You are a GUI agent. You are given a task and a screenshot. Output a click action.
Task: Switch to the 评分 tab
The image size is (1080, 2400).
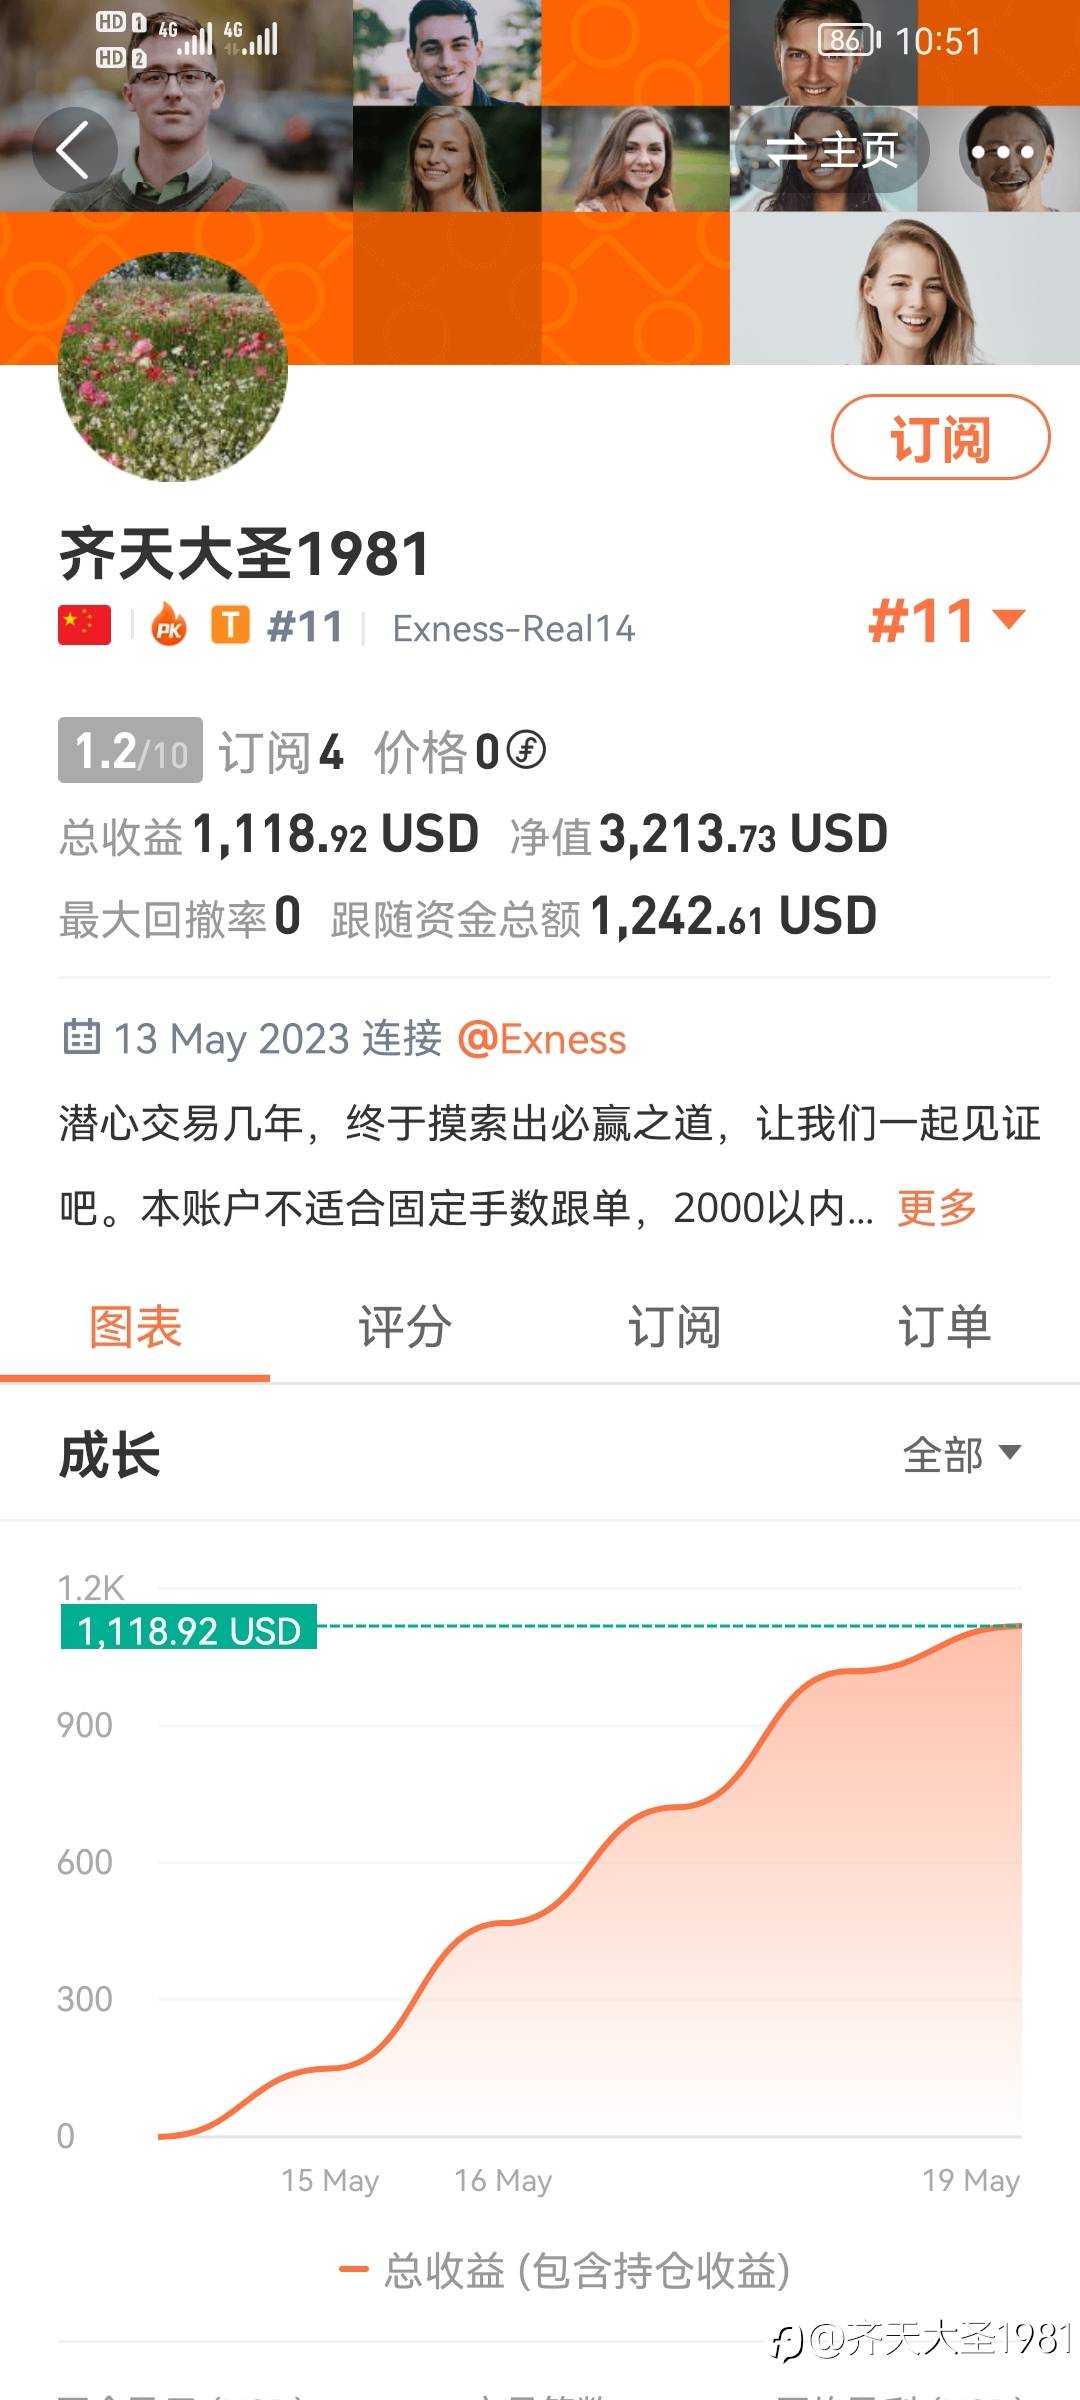405,1328
